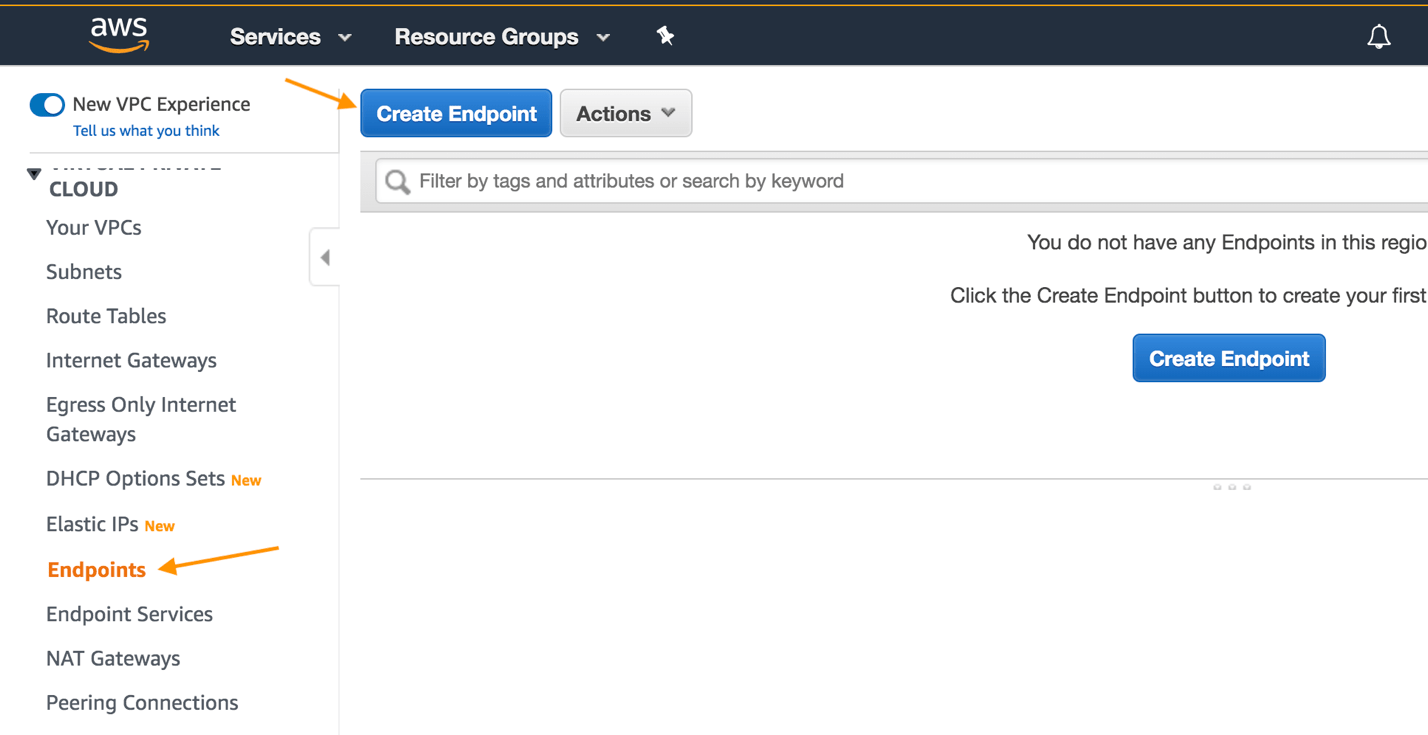Collapse the VIRTUAL PRIVATE CLOUD section
1428x735 pixels.
(x=33, y=172)
